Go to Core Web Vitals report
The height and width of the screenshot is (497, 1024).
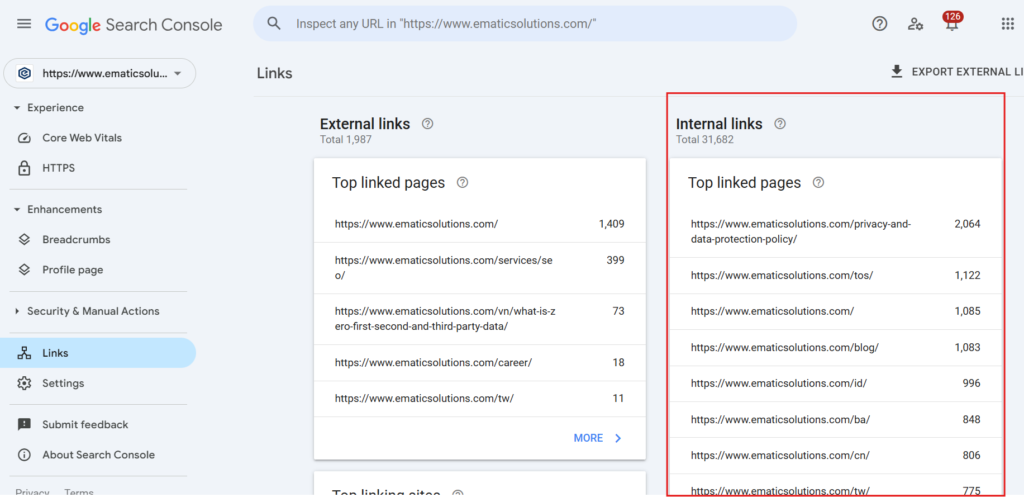click(82, 138)
